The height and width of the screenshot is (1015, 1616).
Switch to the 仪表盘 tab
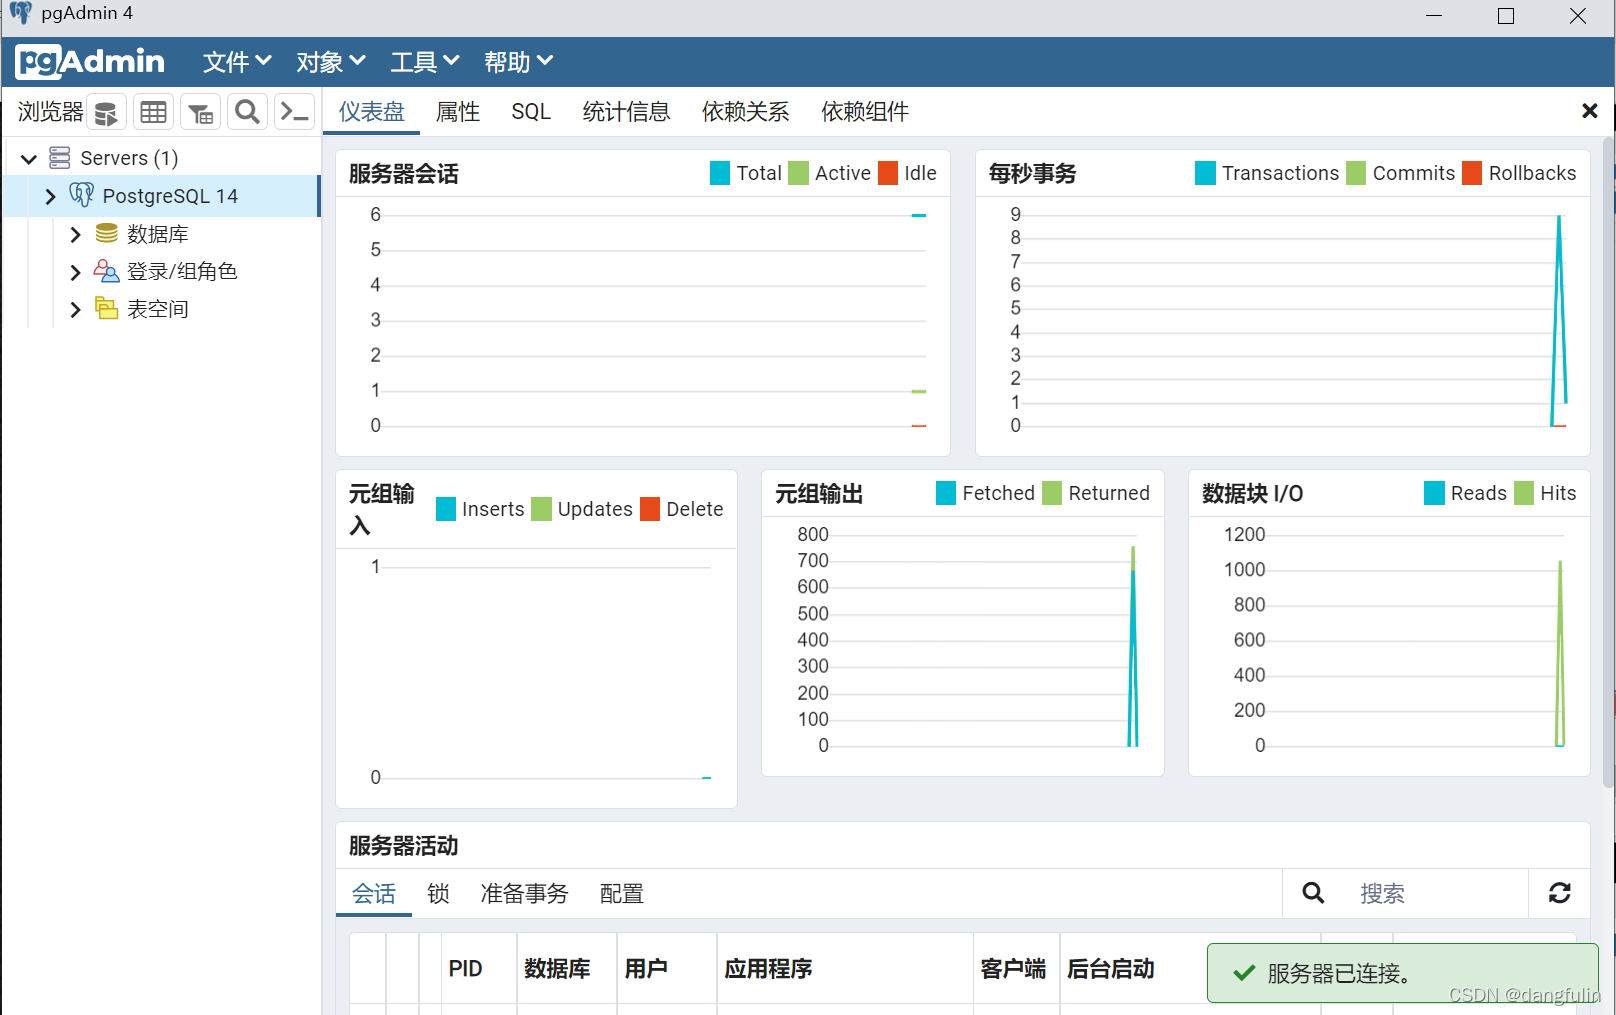(371, 112)
